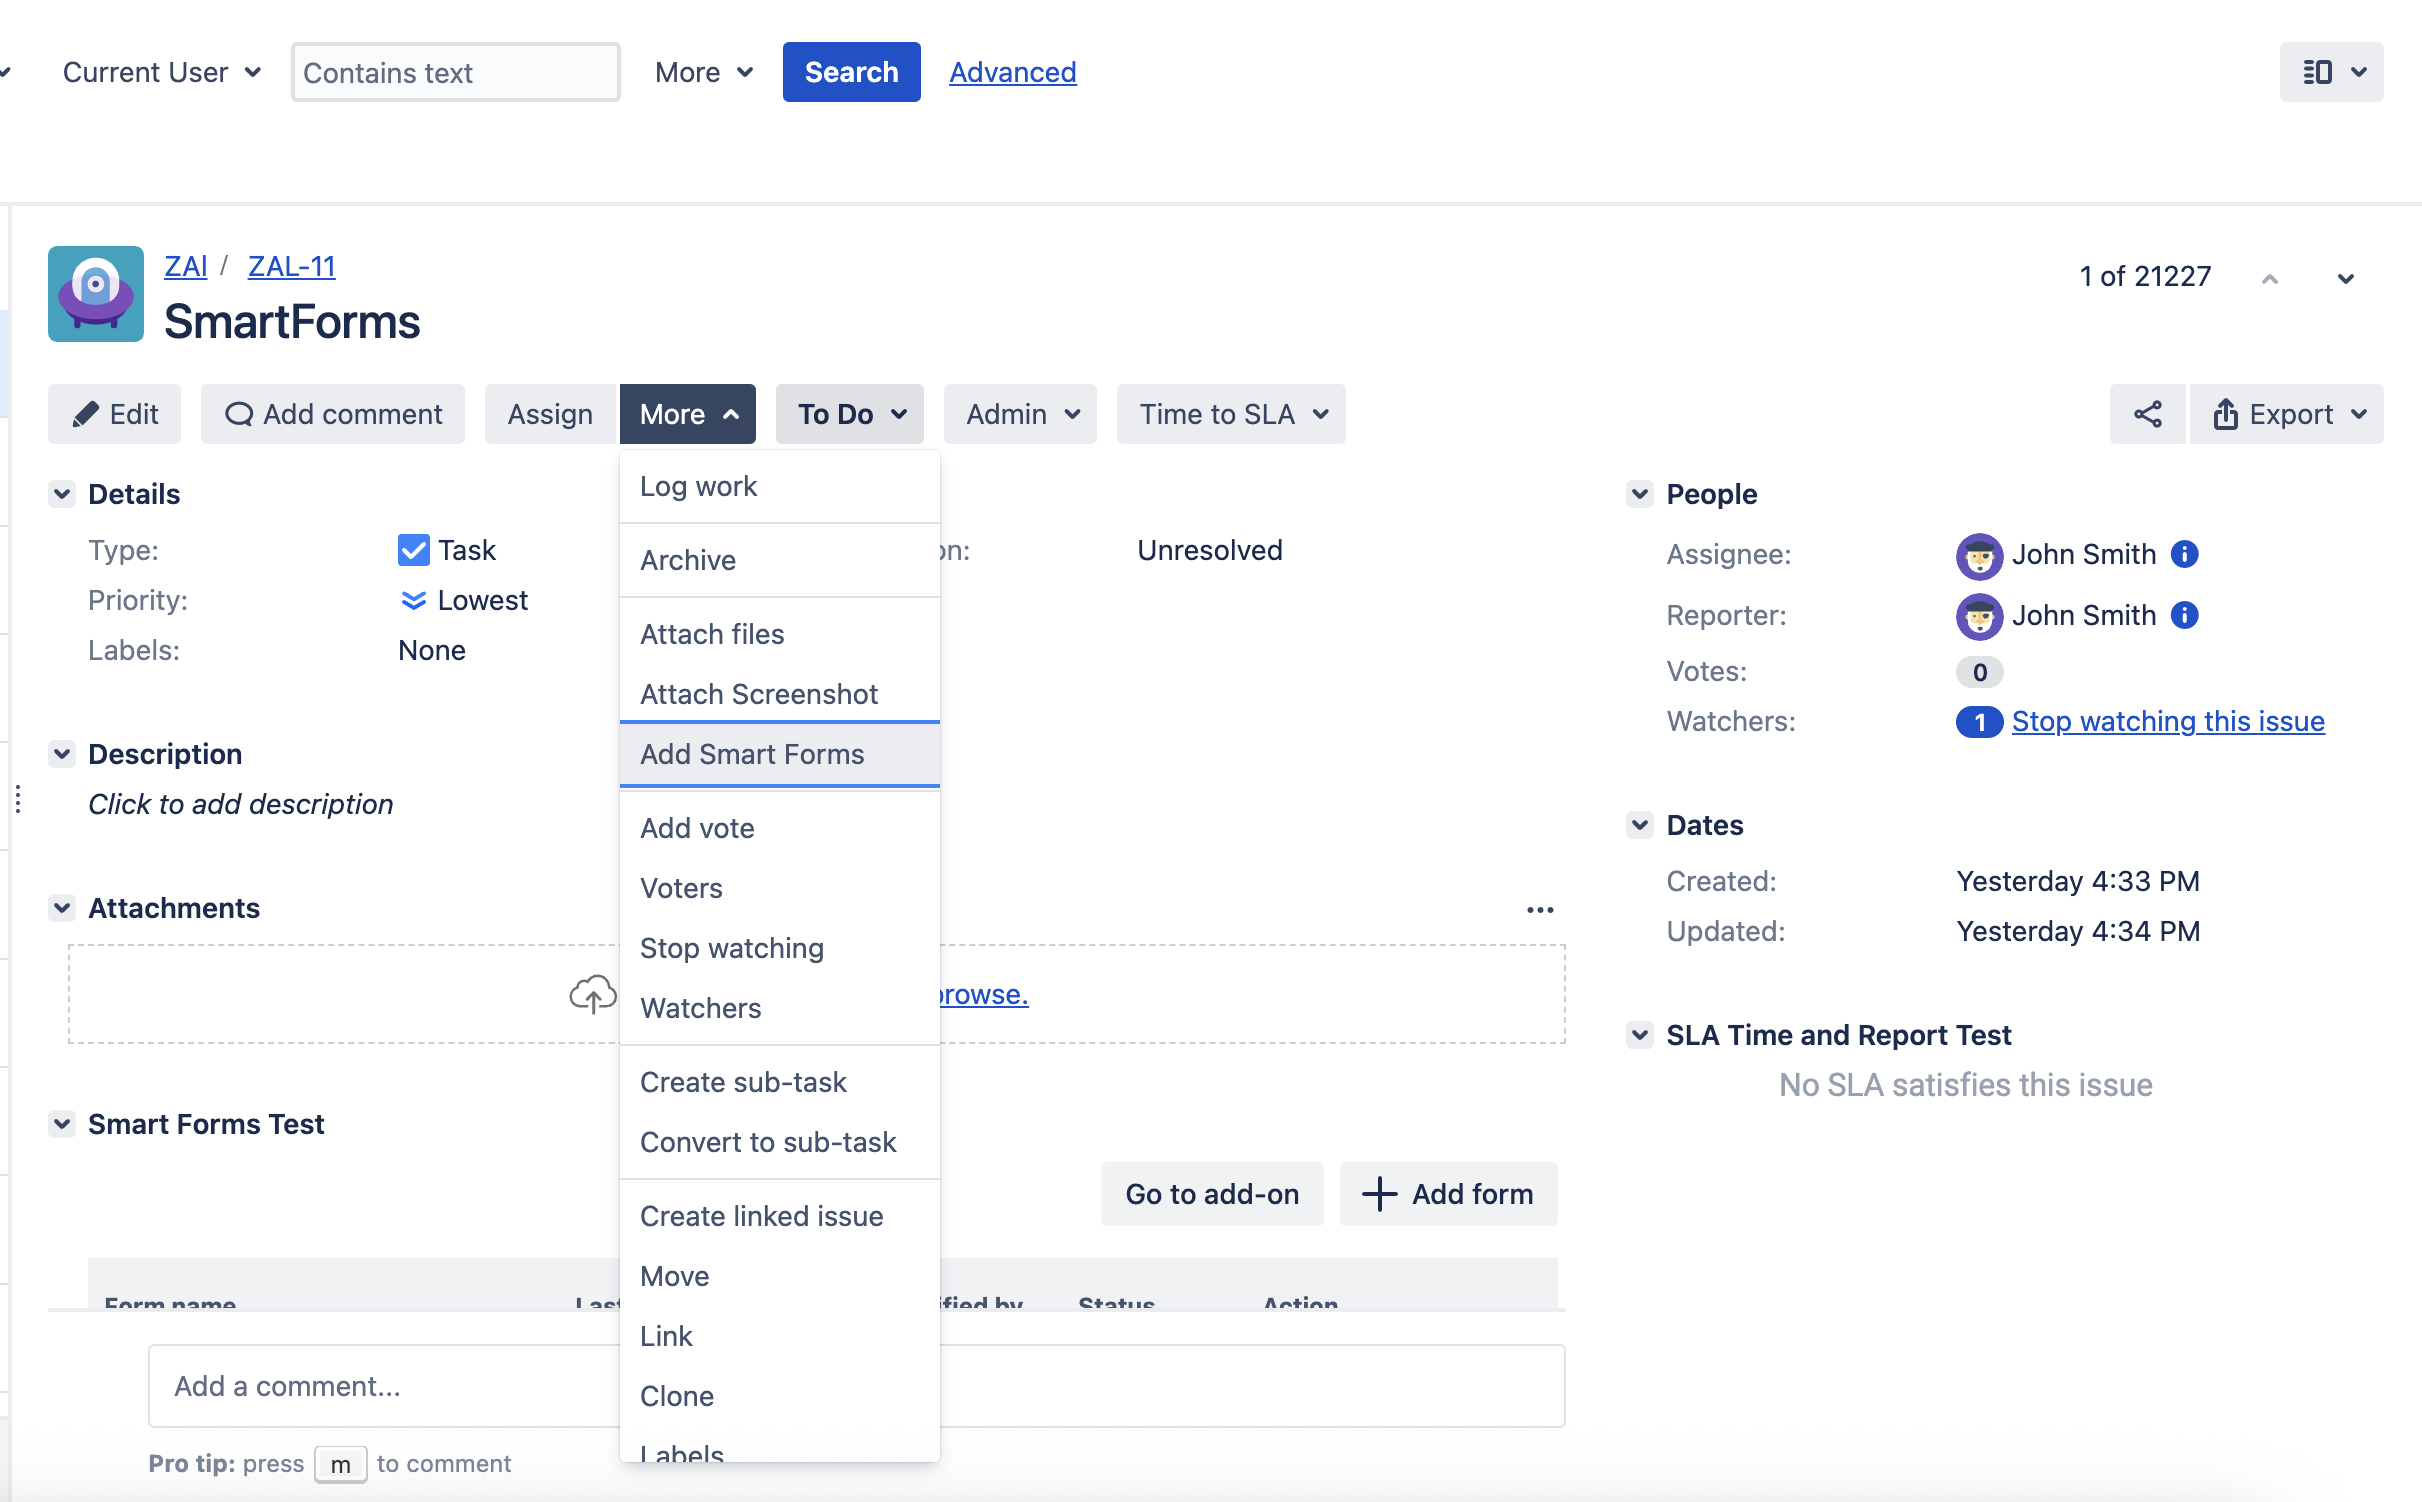The width and height of the screenshot is (2422, 1502).
Task: Open the To Do status dropdown
Action: 850,414
